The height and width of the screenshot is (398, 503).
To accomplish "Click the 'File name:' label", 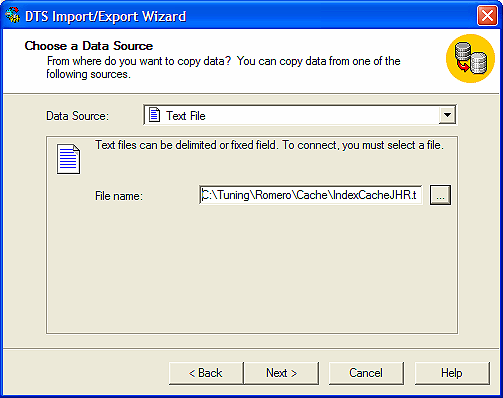I will [x=119, y=196].
